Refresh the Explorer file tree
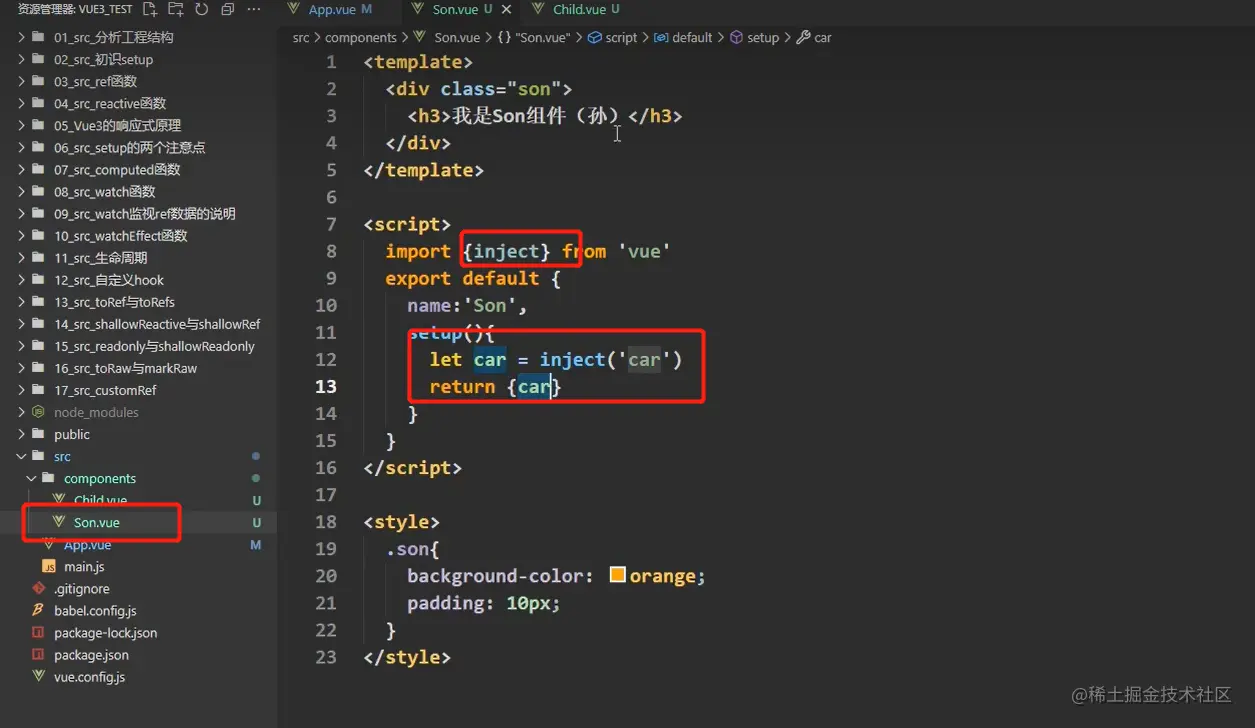 [x=201, y=9]
